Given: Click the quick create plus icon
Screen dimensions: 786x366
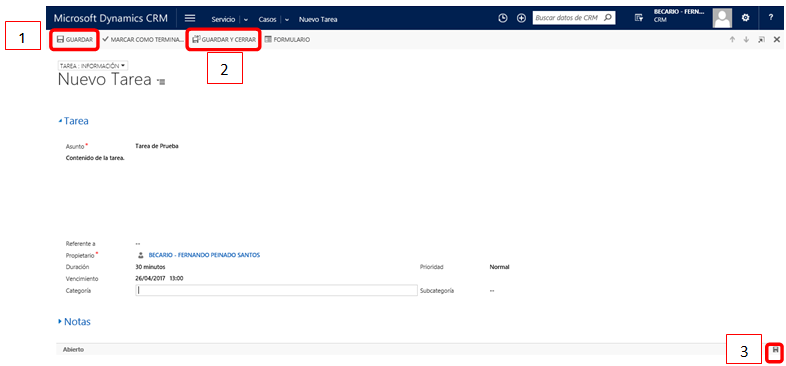Looking at the screenshot, I should [x=521, y=18].
